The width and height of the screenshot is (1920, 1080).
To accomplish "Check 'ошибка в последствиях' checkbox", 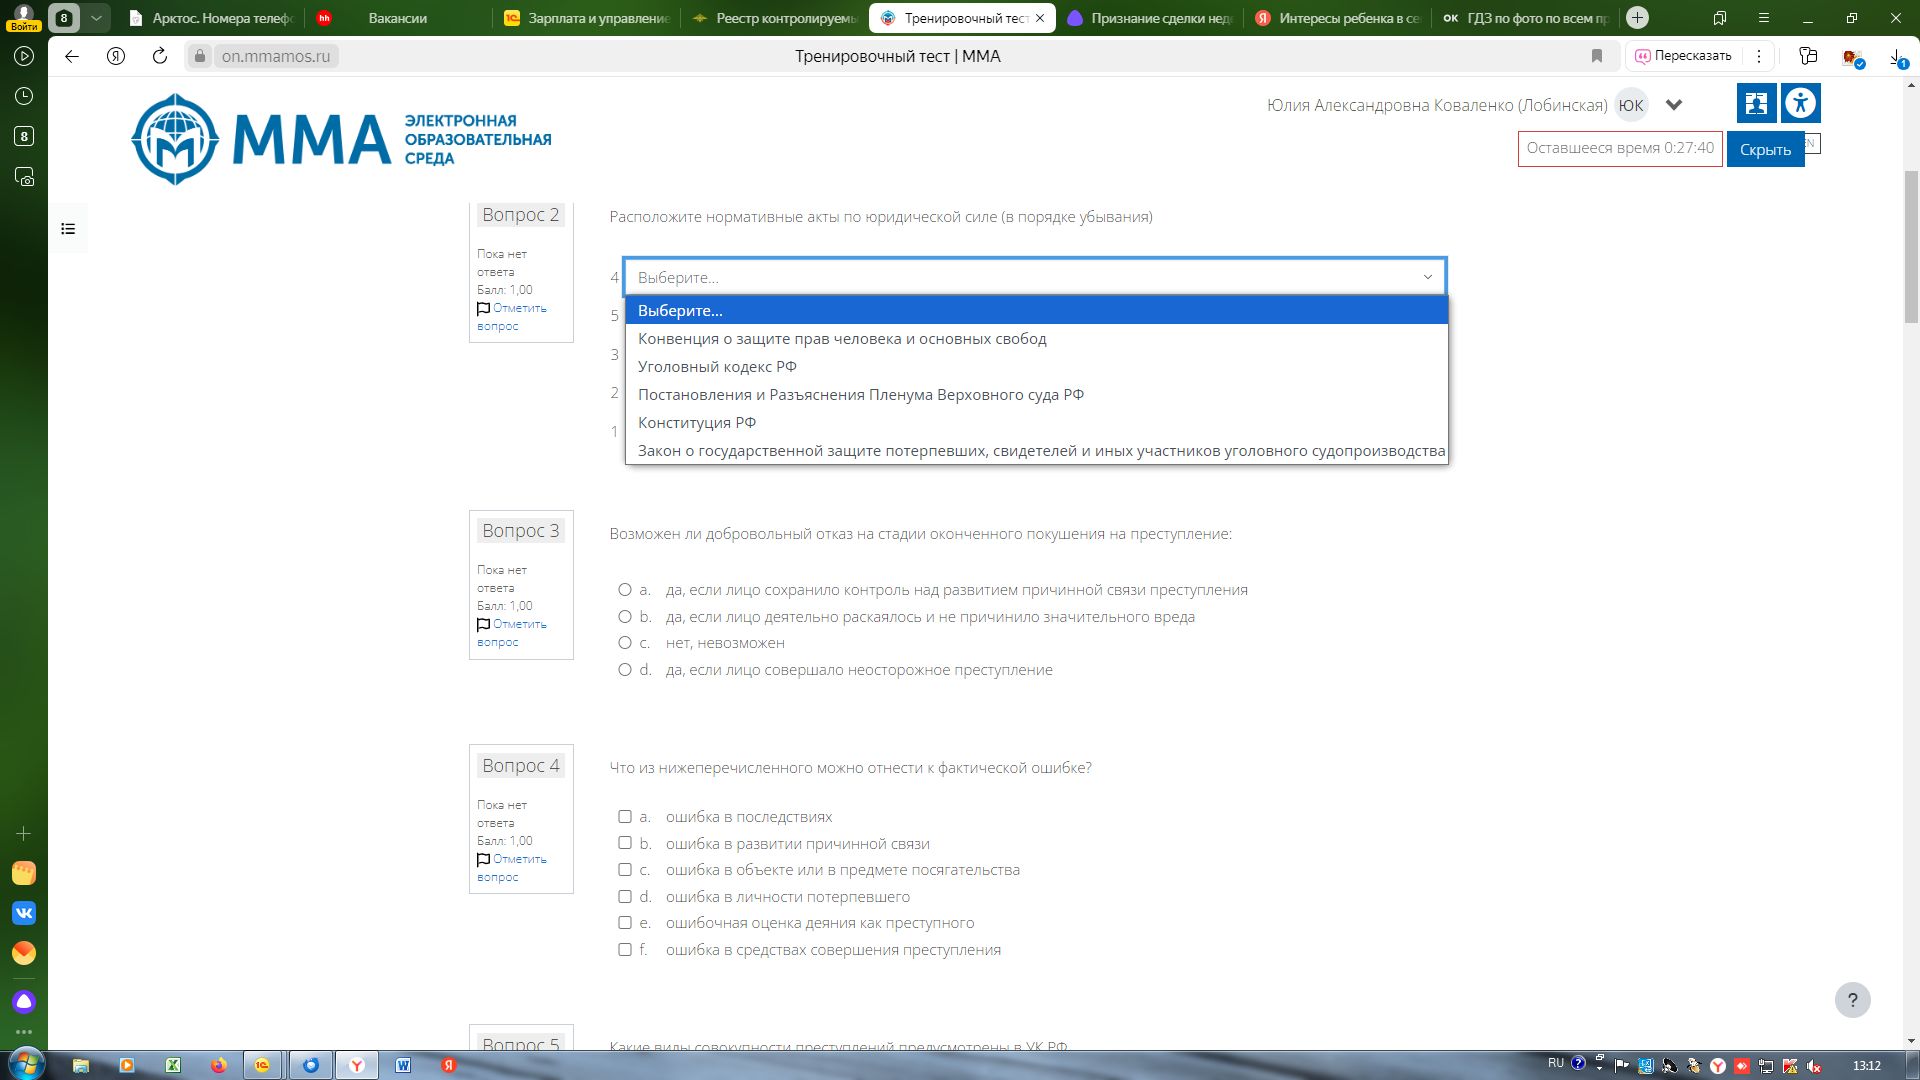I will 625,817.
